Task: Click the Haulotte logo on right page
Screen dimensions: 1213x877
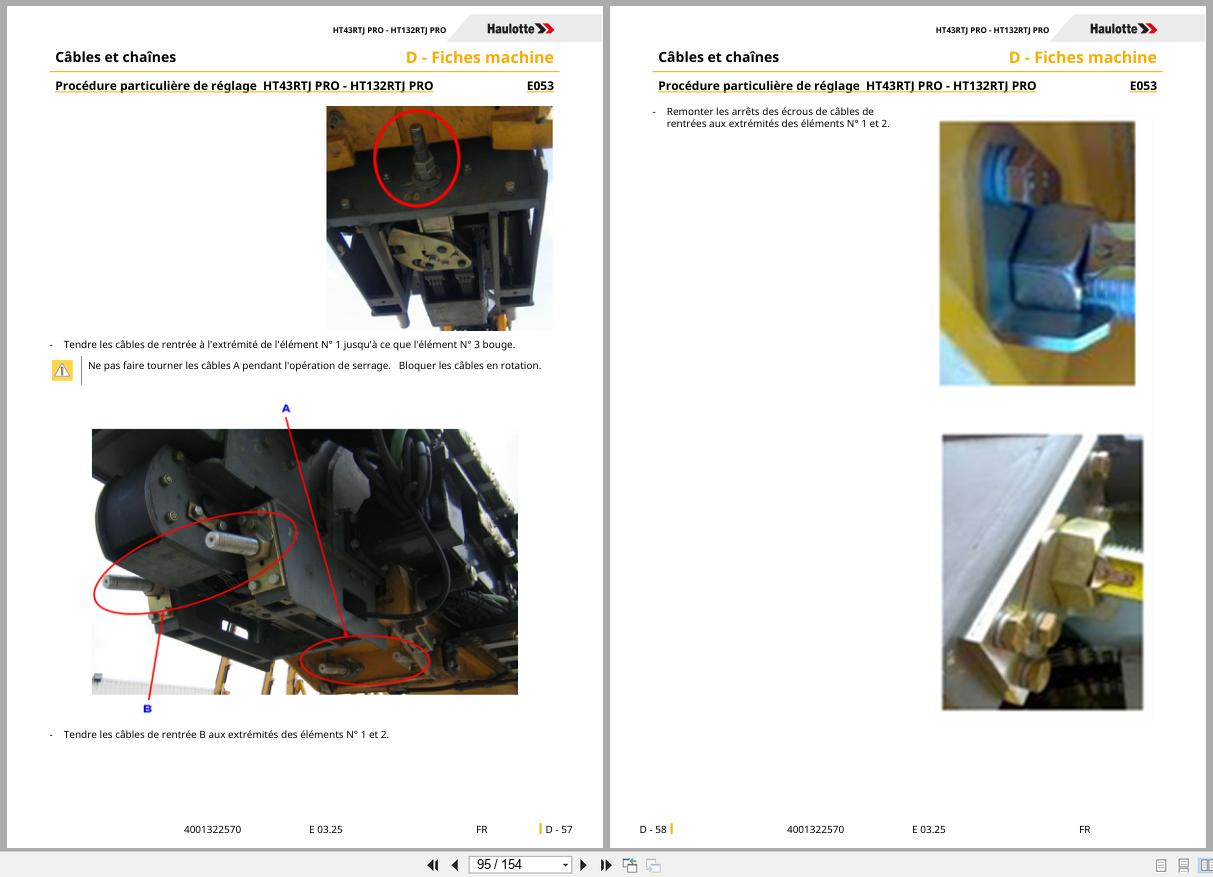Action: pos(1123,29)
